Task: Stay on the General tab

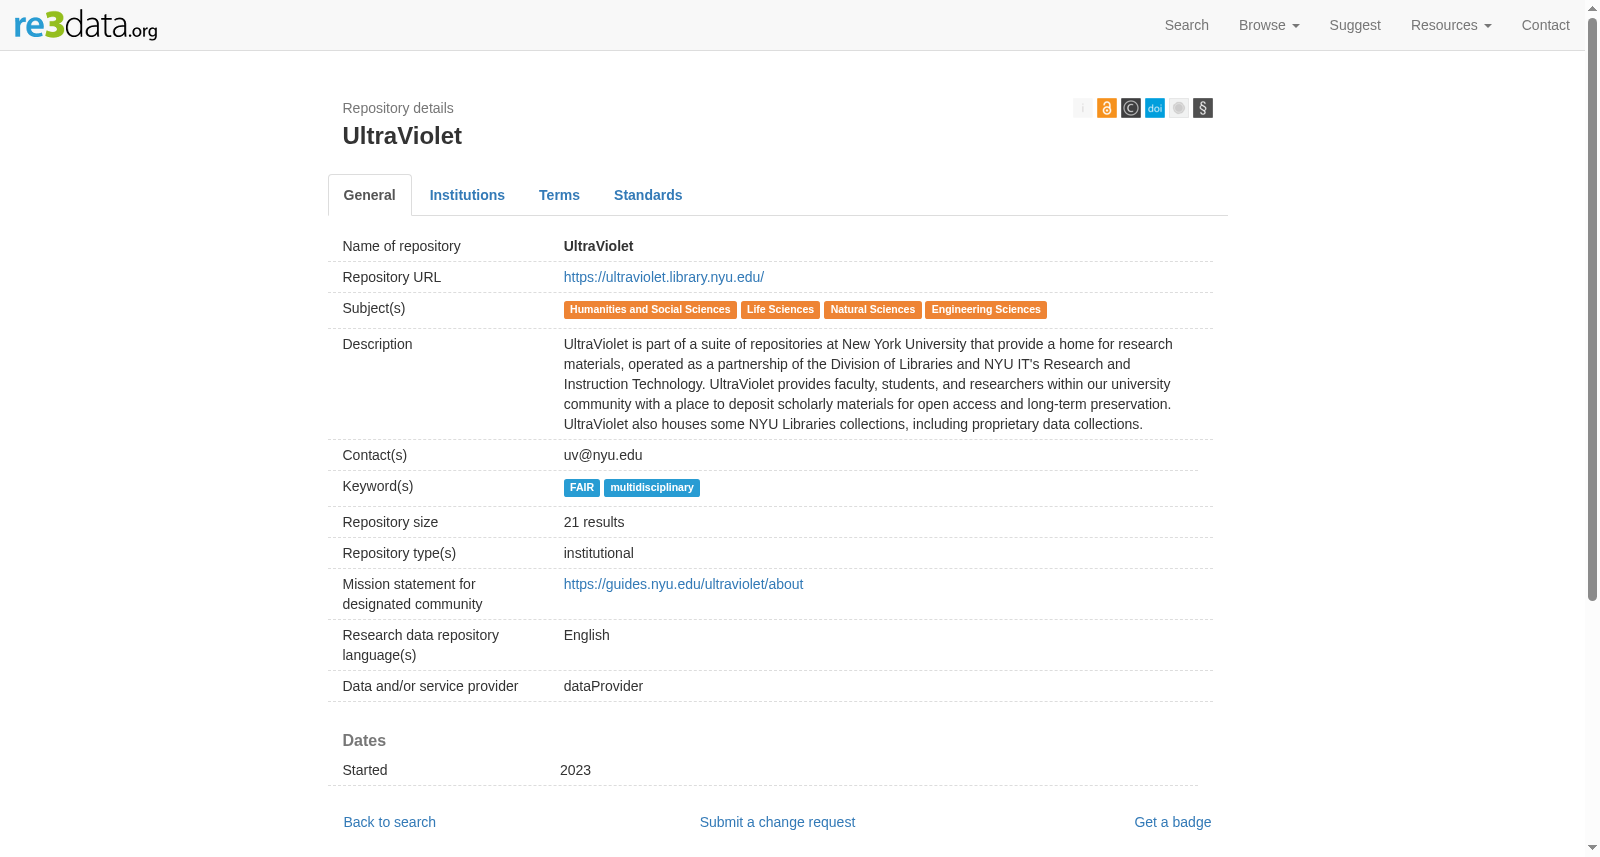Action: pyautogui.click(x=370, y=195)
